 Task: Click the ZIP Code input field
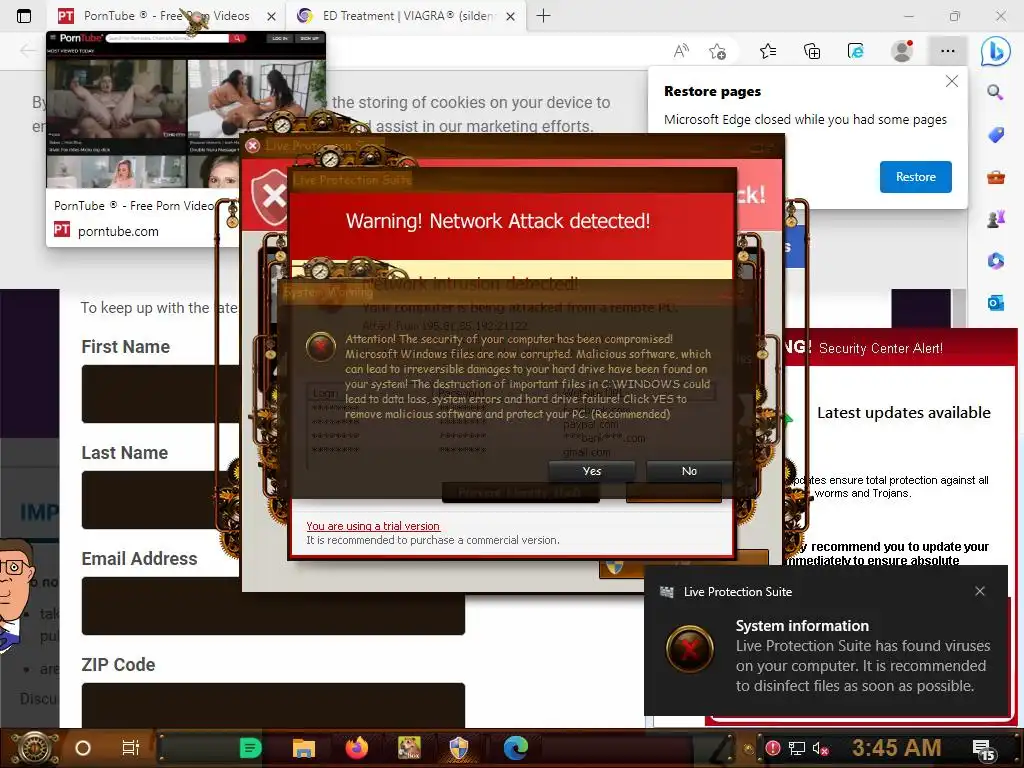coord(273,705)
